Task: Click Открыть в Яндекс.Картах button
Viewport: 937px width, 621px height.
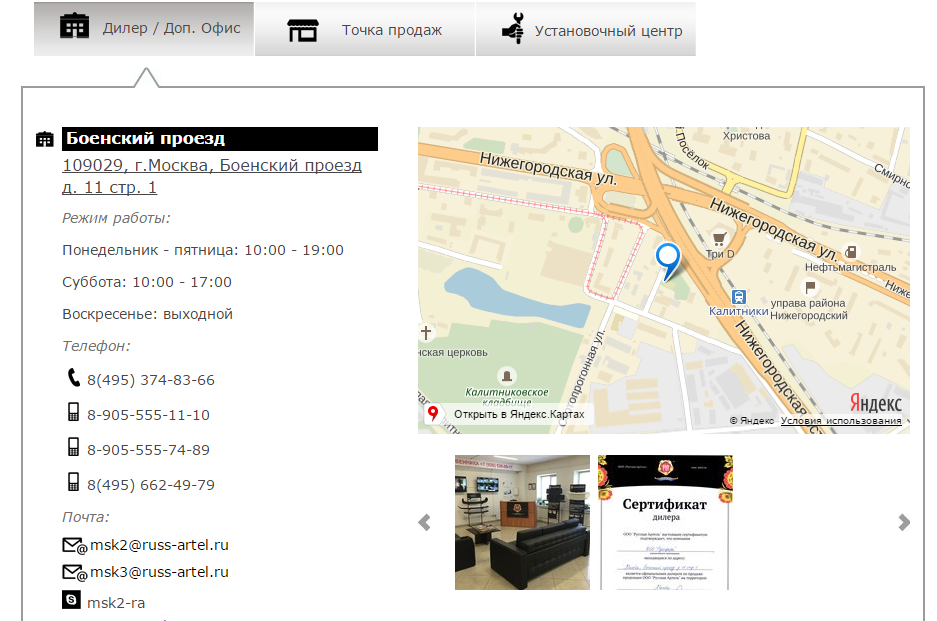Action: (x=507, y=414)
